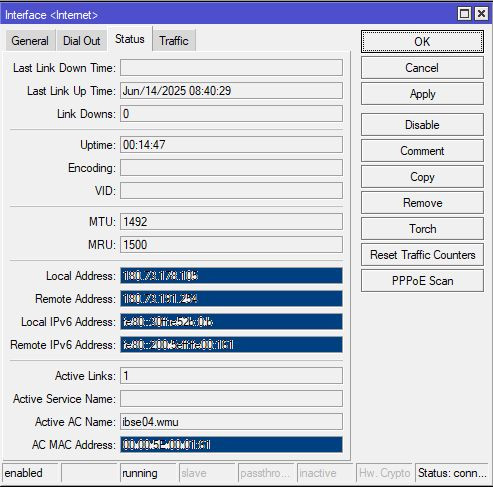Screen dimensions: 493x487
Task: Click the MTU field showing 1492
Action: tap(231, 222)
